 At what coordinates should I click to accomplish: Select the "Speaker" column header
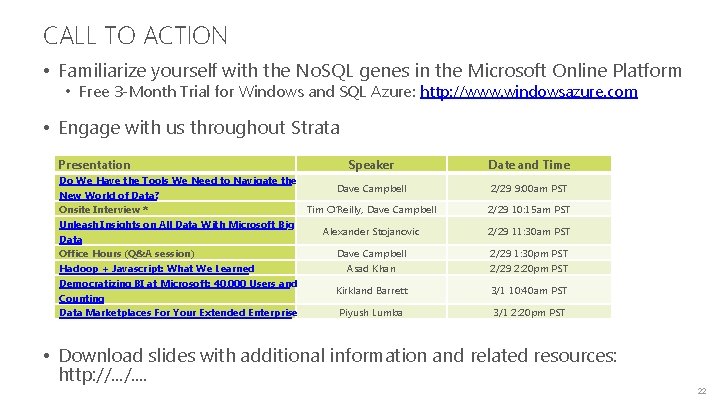(371, 164)
